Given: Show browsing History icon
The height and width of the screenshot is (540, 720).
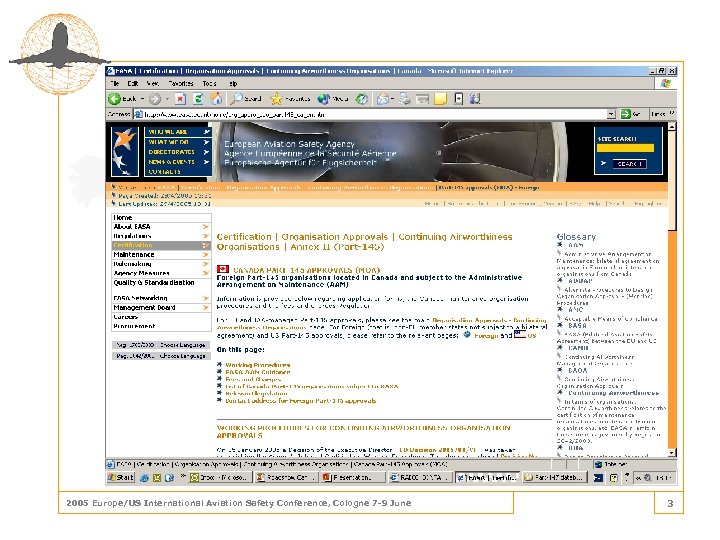Looking at the screenshot, I should tap(362, 99).
